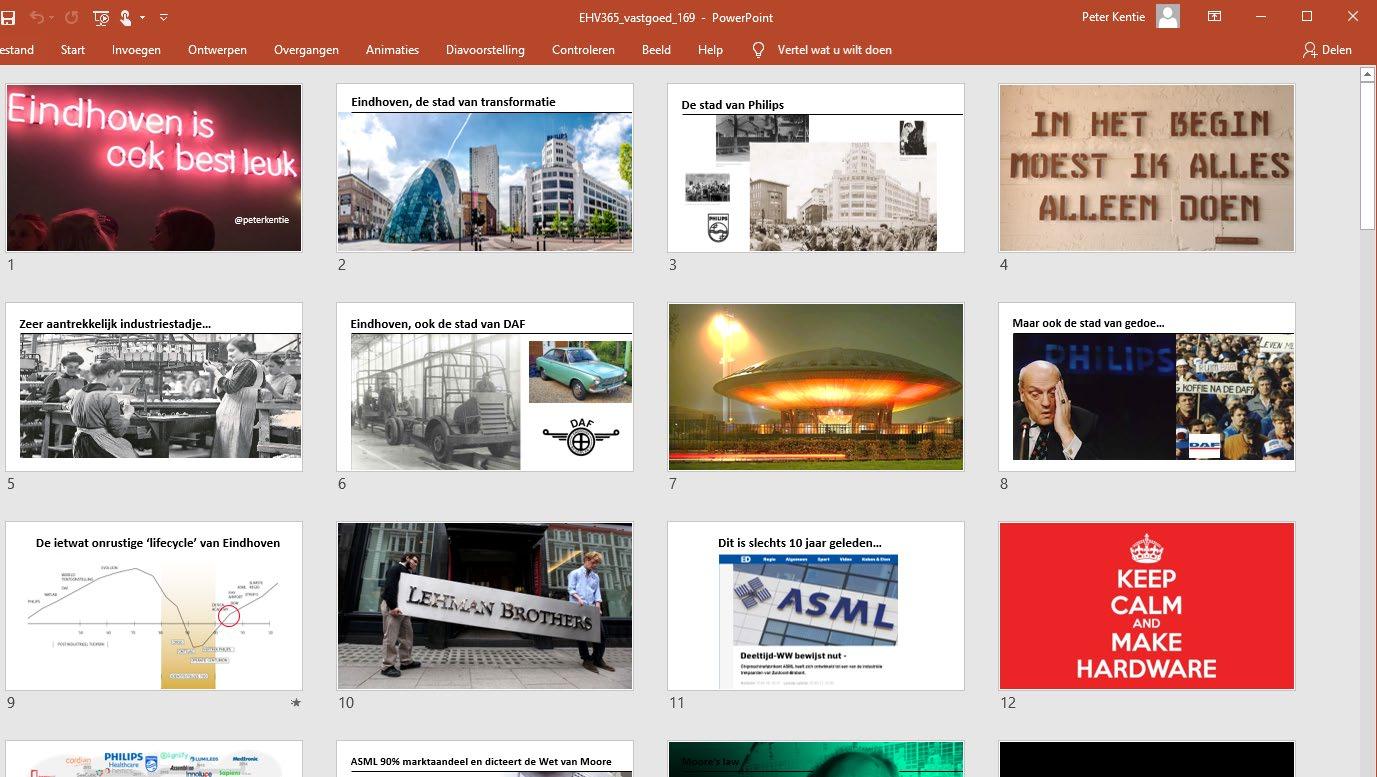Switch to the Controleren tab
Screen dimensions: 1377x777
click(x=583, y=50)
